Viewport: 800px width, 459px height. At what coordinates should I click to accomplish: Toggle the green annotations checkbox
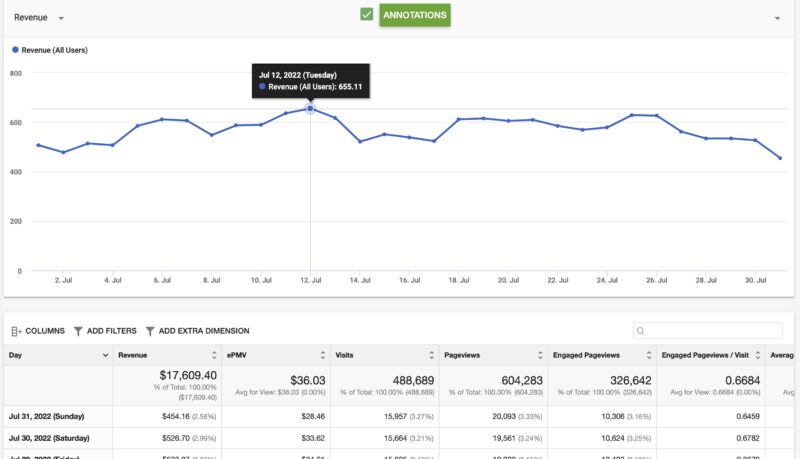(367, 15)
